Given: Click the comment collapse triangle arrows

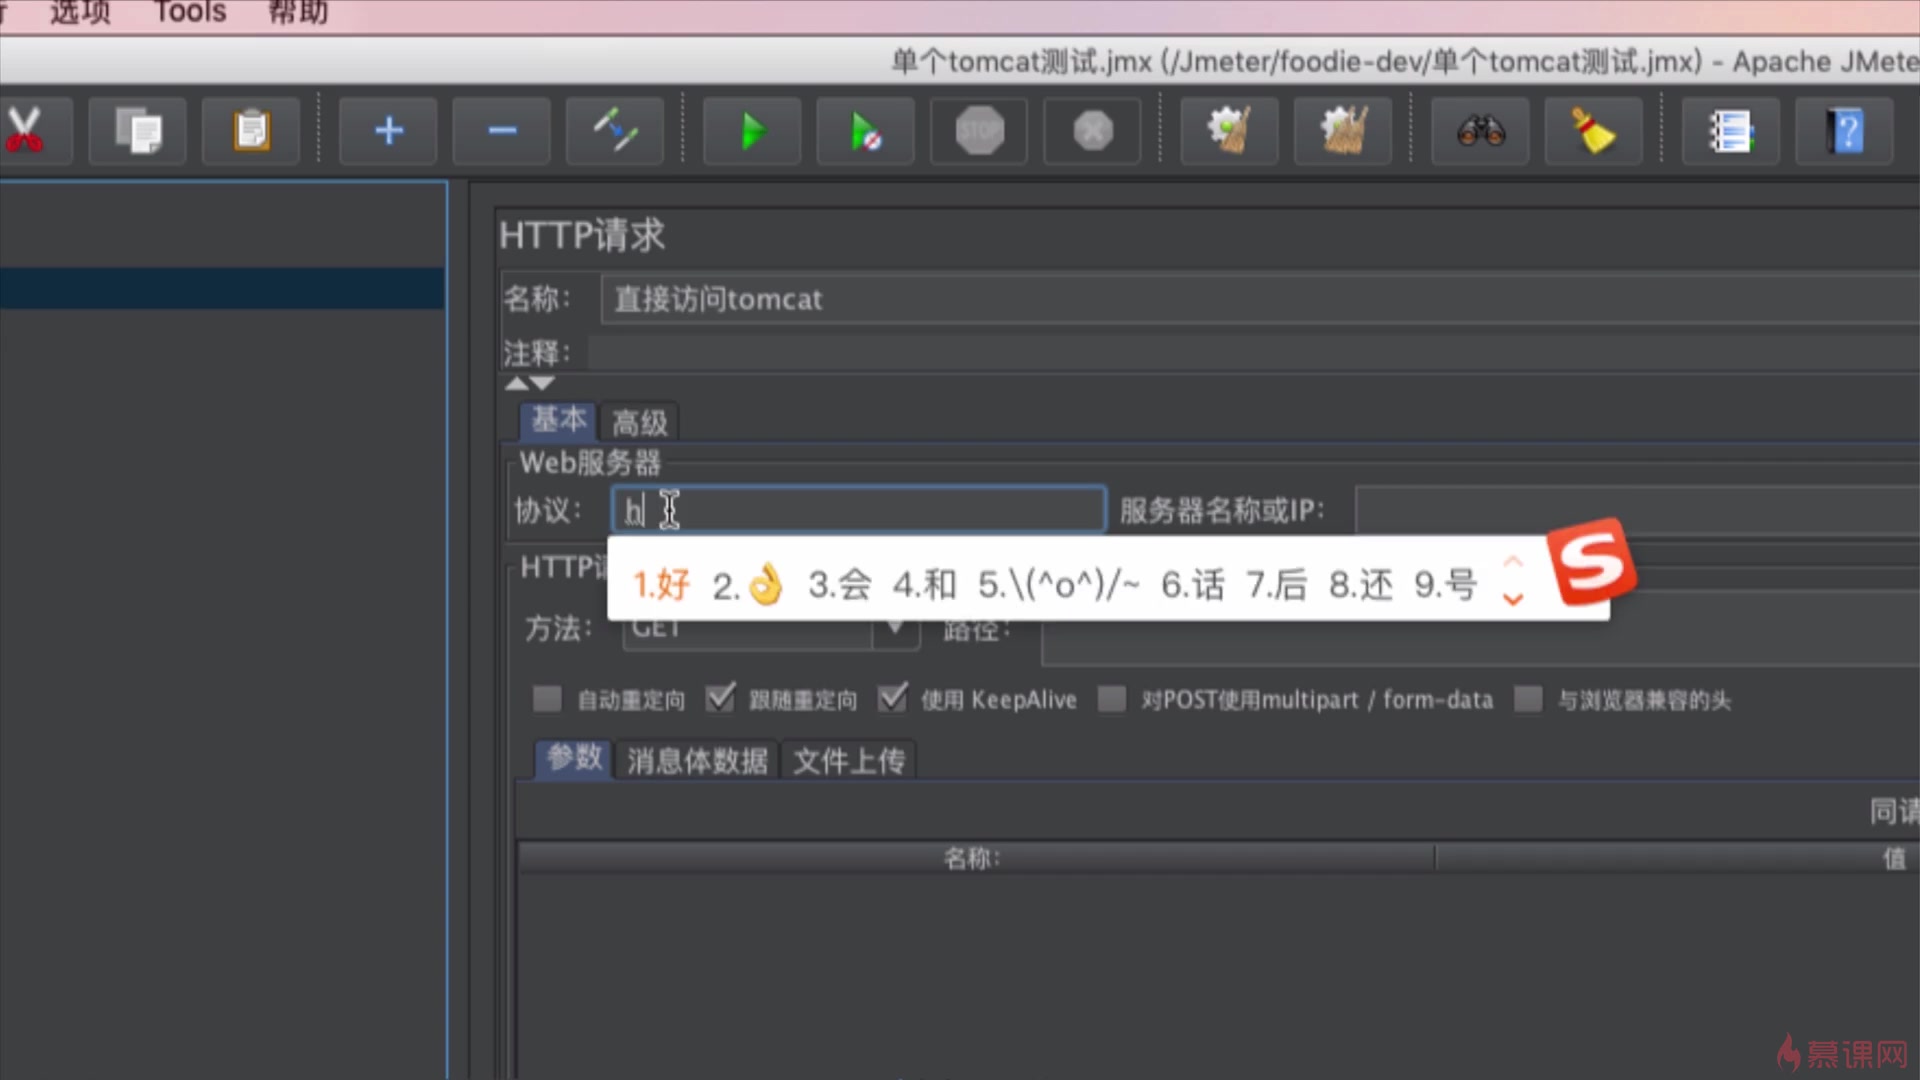Looking at the screenshot, I should (x=529, y=384).
